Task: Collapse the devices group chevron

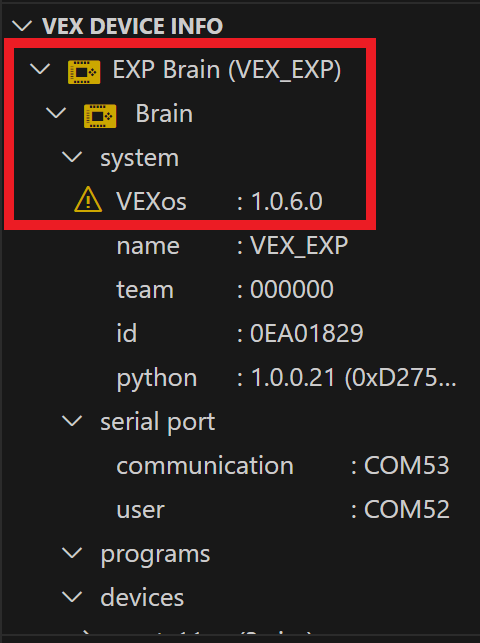Action: click(72, 597)
